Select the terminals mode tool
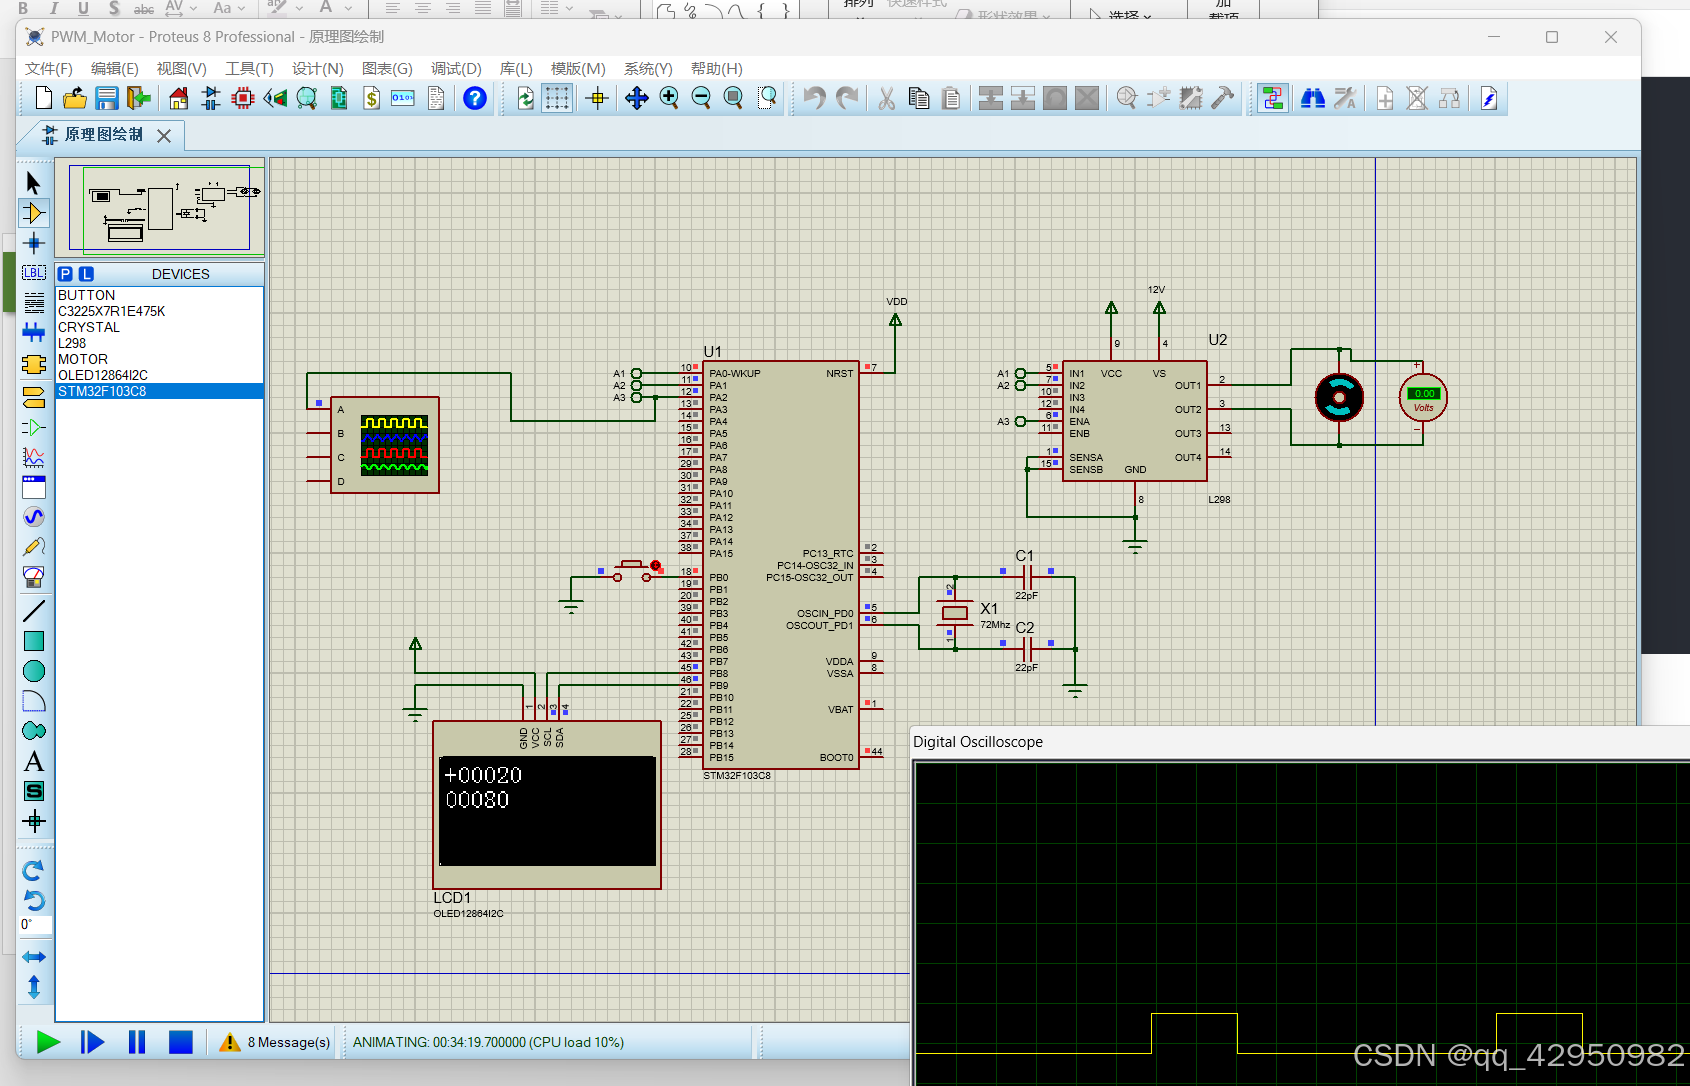Image resolution: width=1690 pixels, height=1086 pixels. (34, 397)
